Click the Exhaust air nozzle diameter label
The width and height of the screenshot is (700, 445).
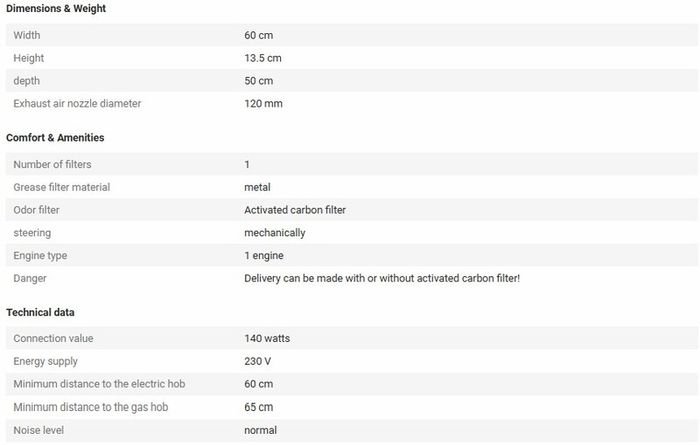77,104
